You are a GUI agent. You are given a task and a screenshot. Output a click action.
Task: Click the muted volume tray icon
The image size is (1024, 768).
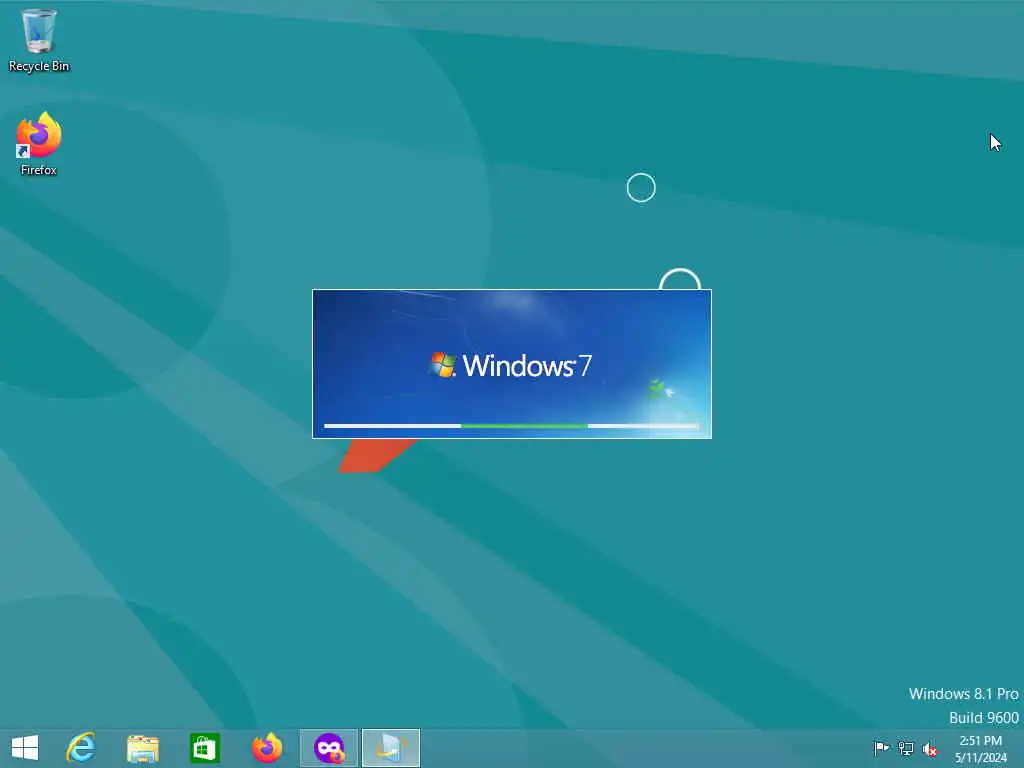click(x=929, y=749)
